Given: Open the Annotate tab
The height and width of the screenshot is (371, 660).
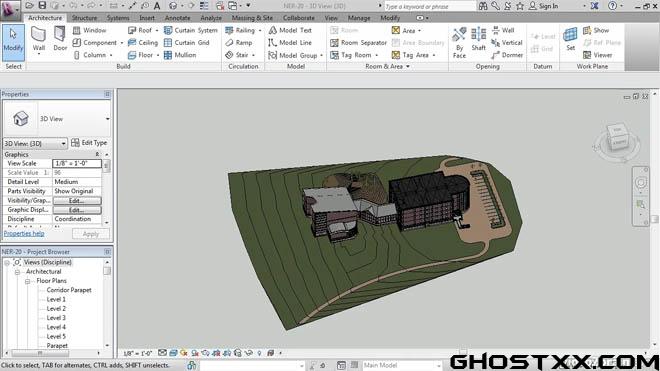Looking at the screenshot, I should point(177,18).
